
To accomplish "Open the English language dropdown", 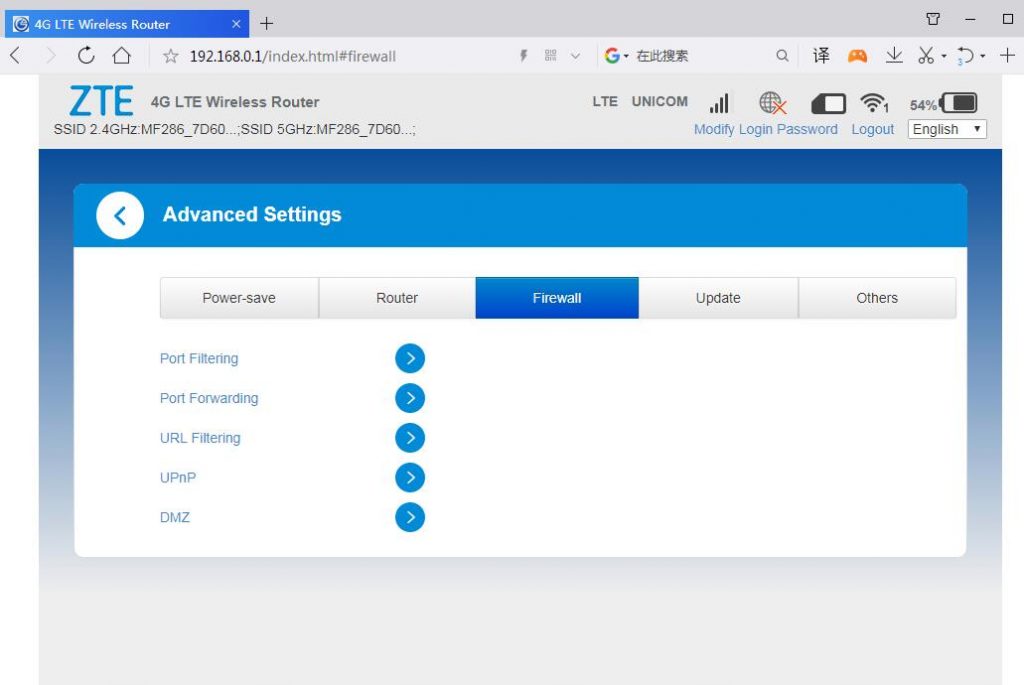I will [x=945, y=129].
